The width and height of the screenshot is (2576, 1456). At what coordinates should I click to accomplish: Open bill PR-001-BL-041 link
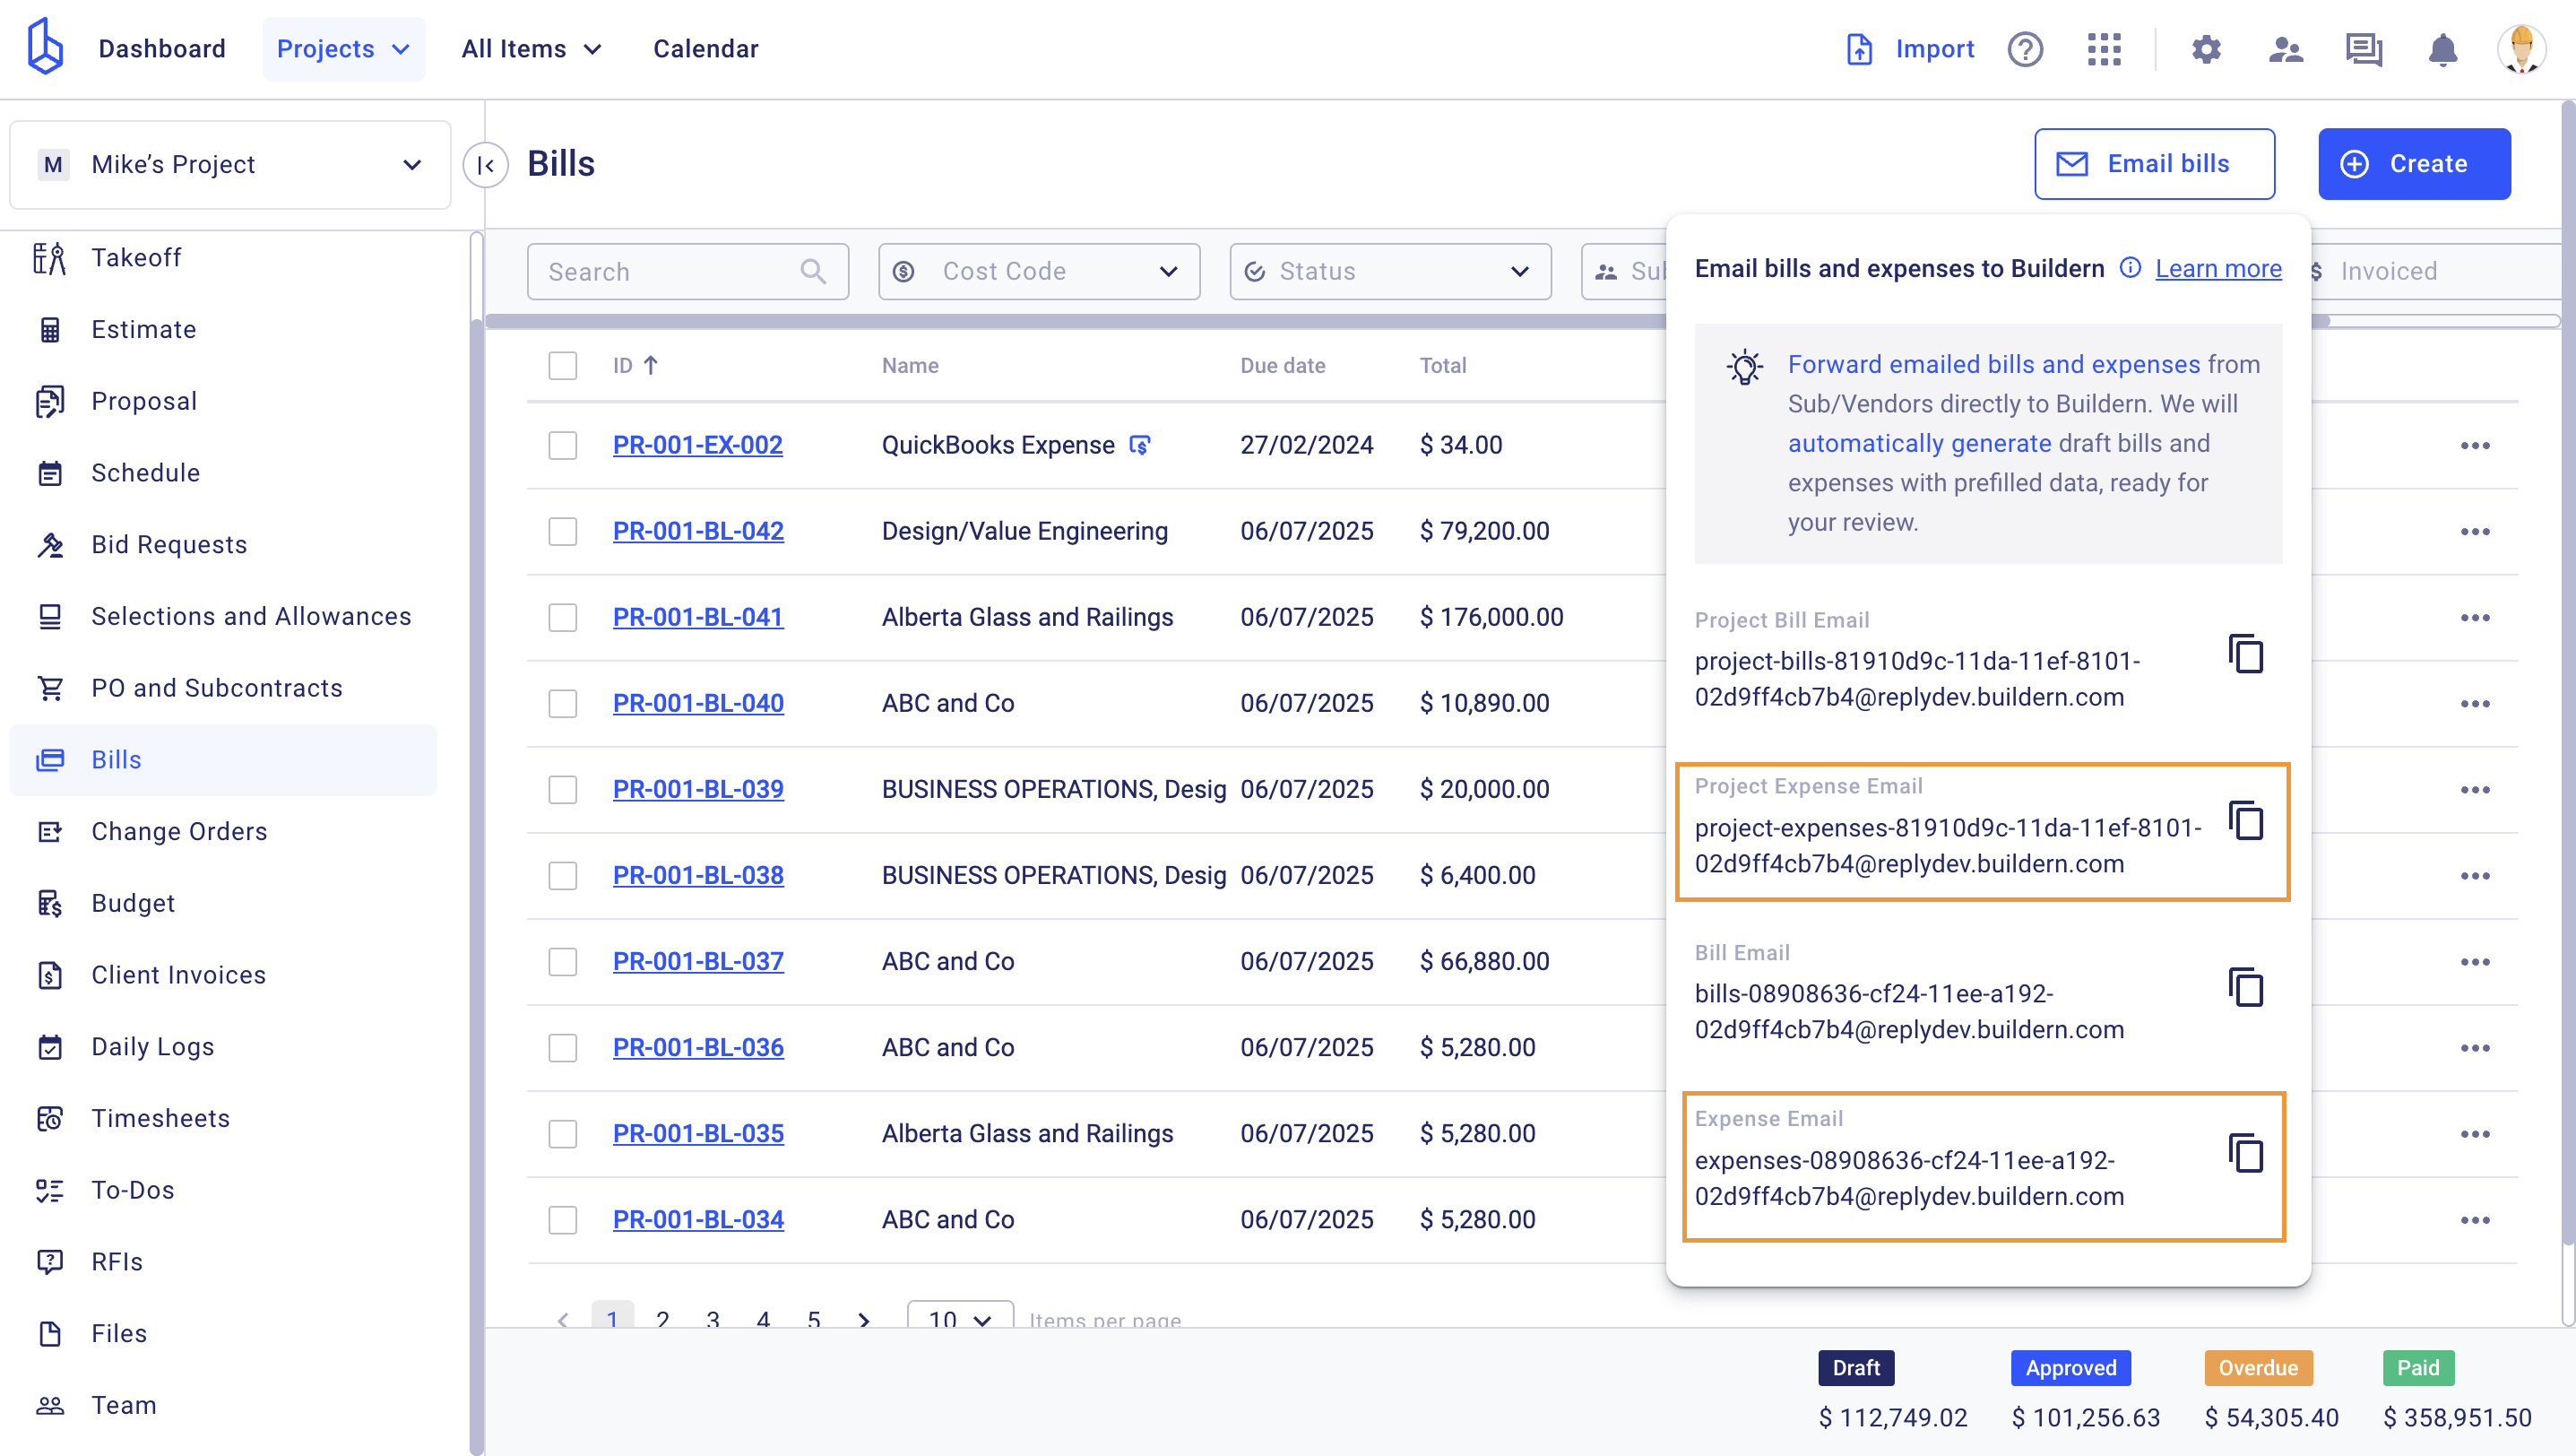click(698, 617)
